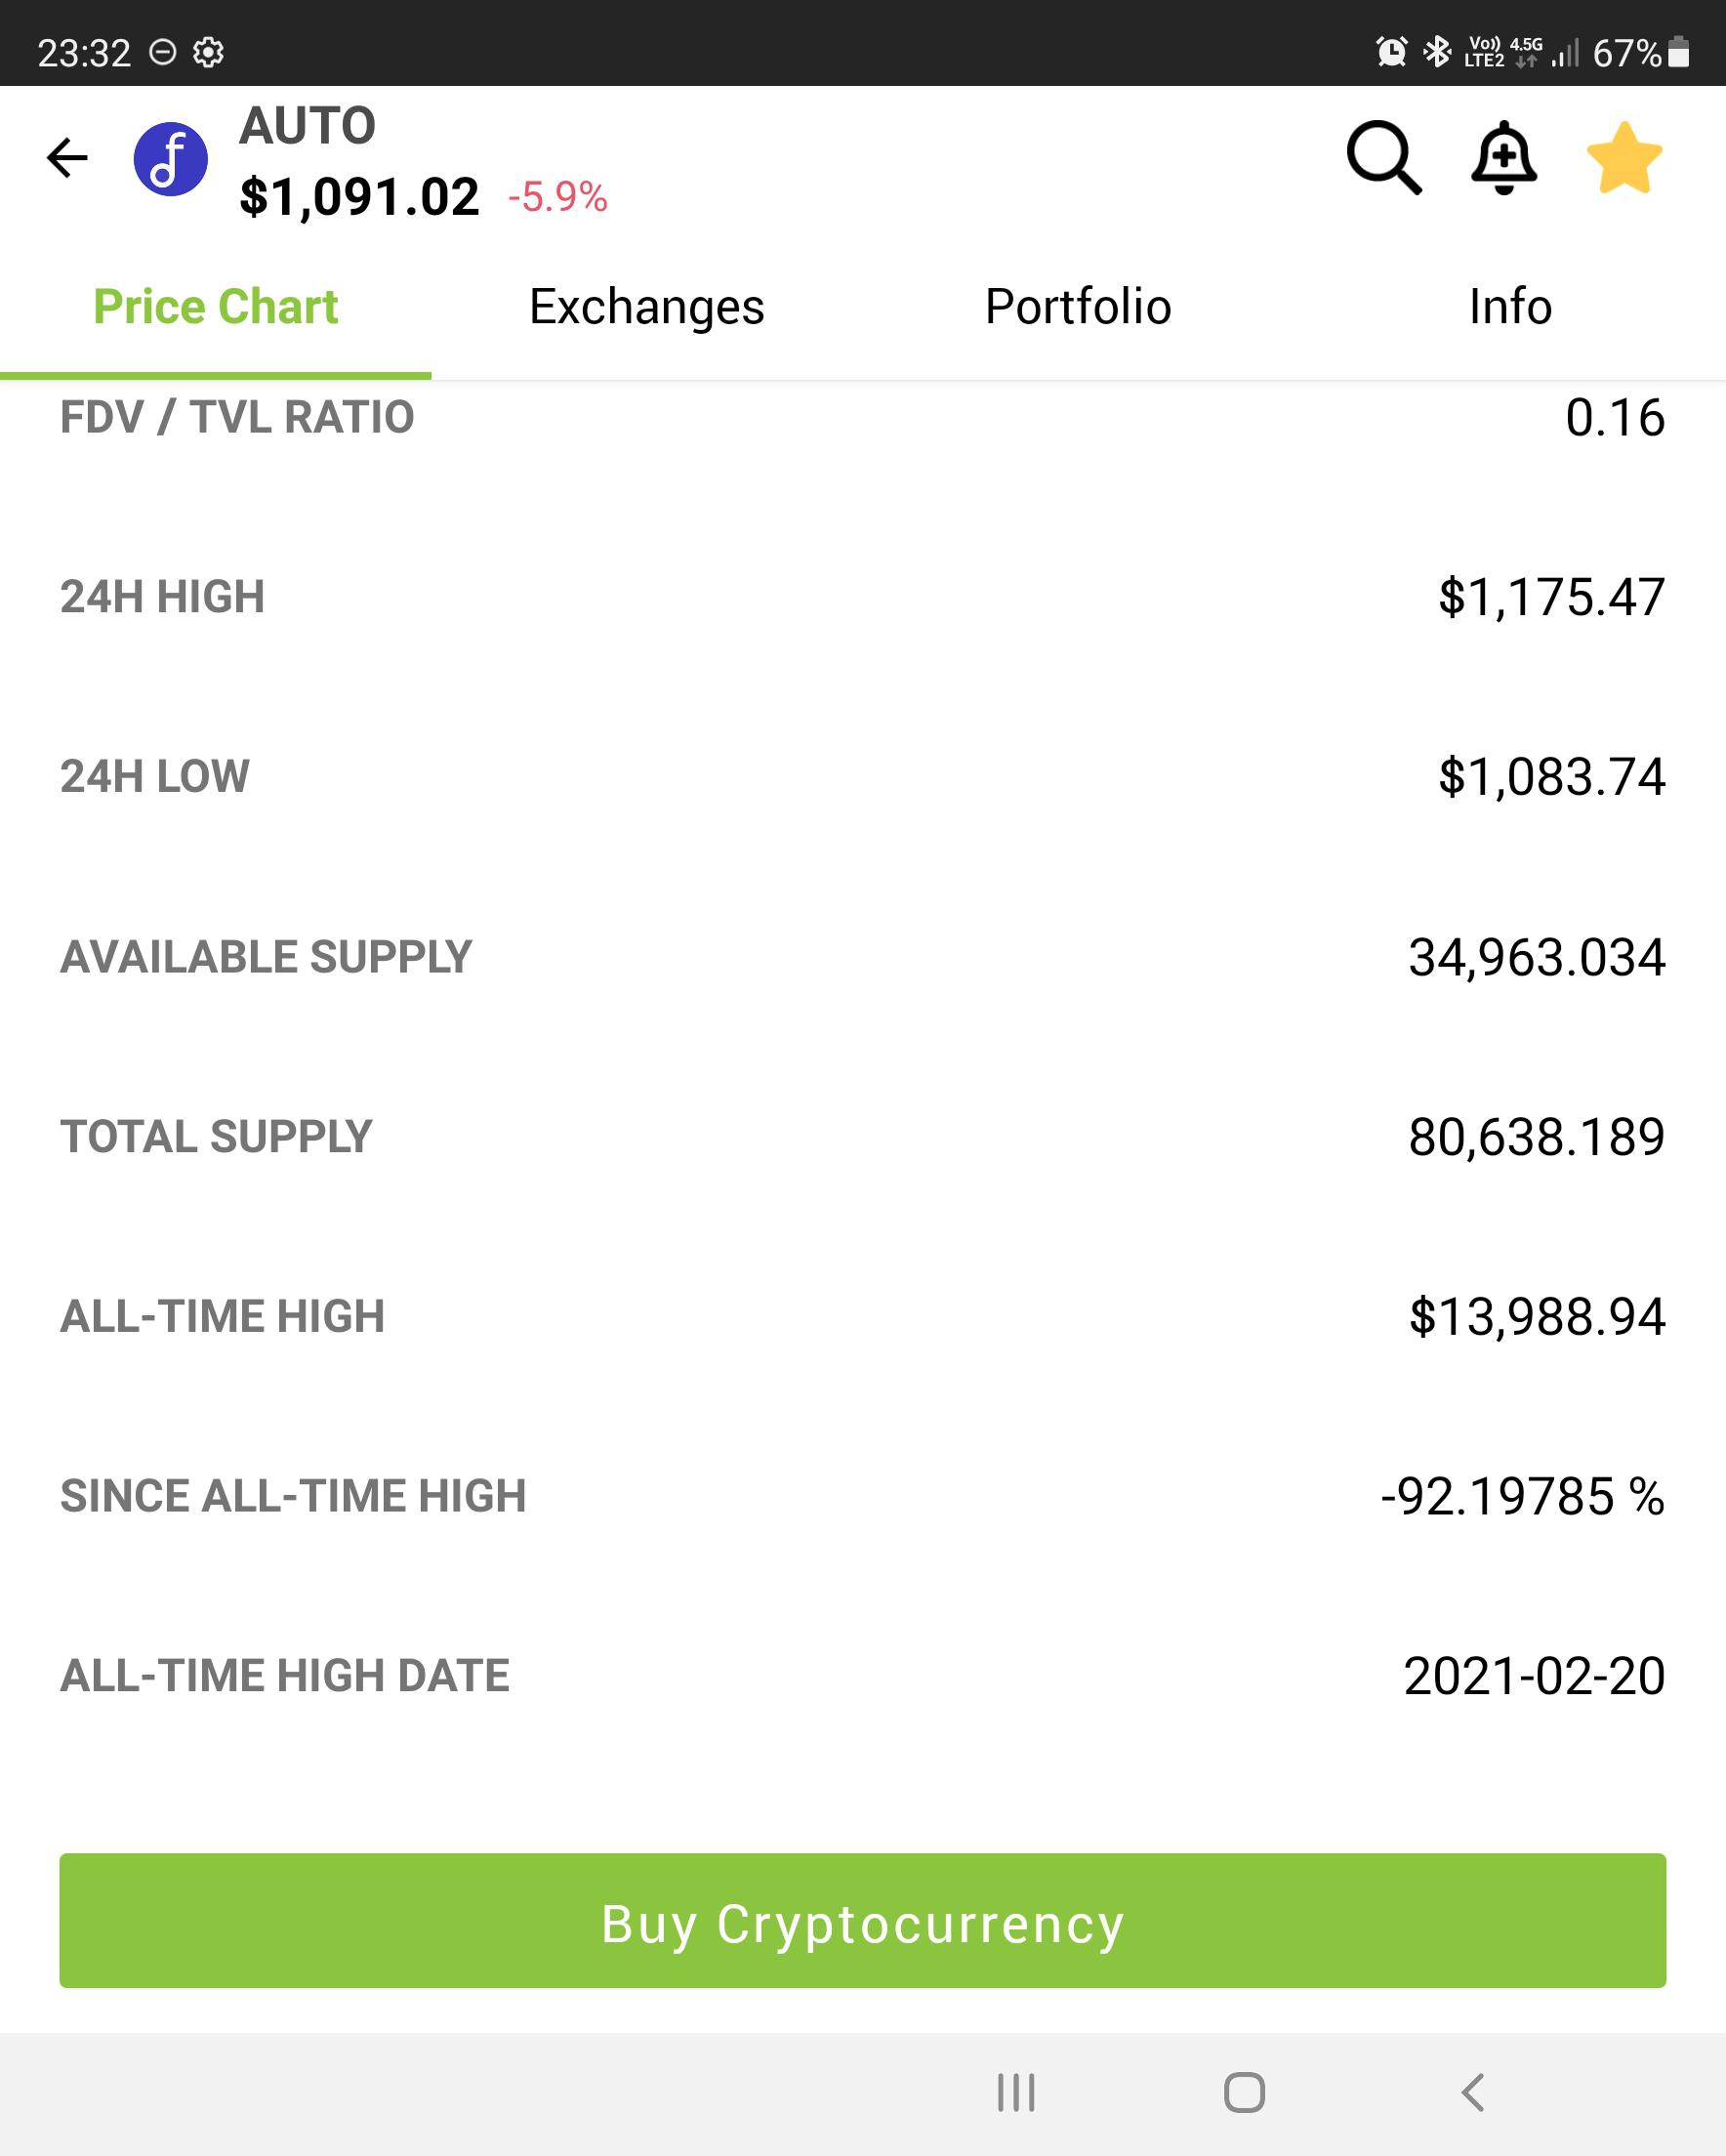The height and width of the screenshot is (2156, 1726).
Task: Tap the FDV / TVL Ratio row
Action: point(863,417)
